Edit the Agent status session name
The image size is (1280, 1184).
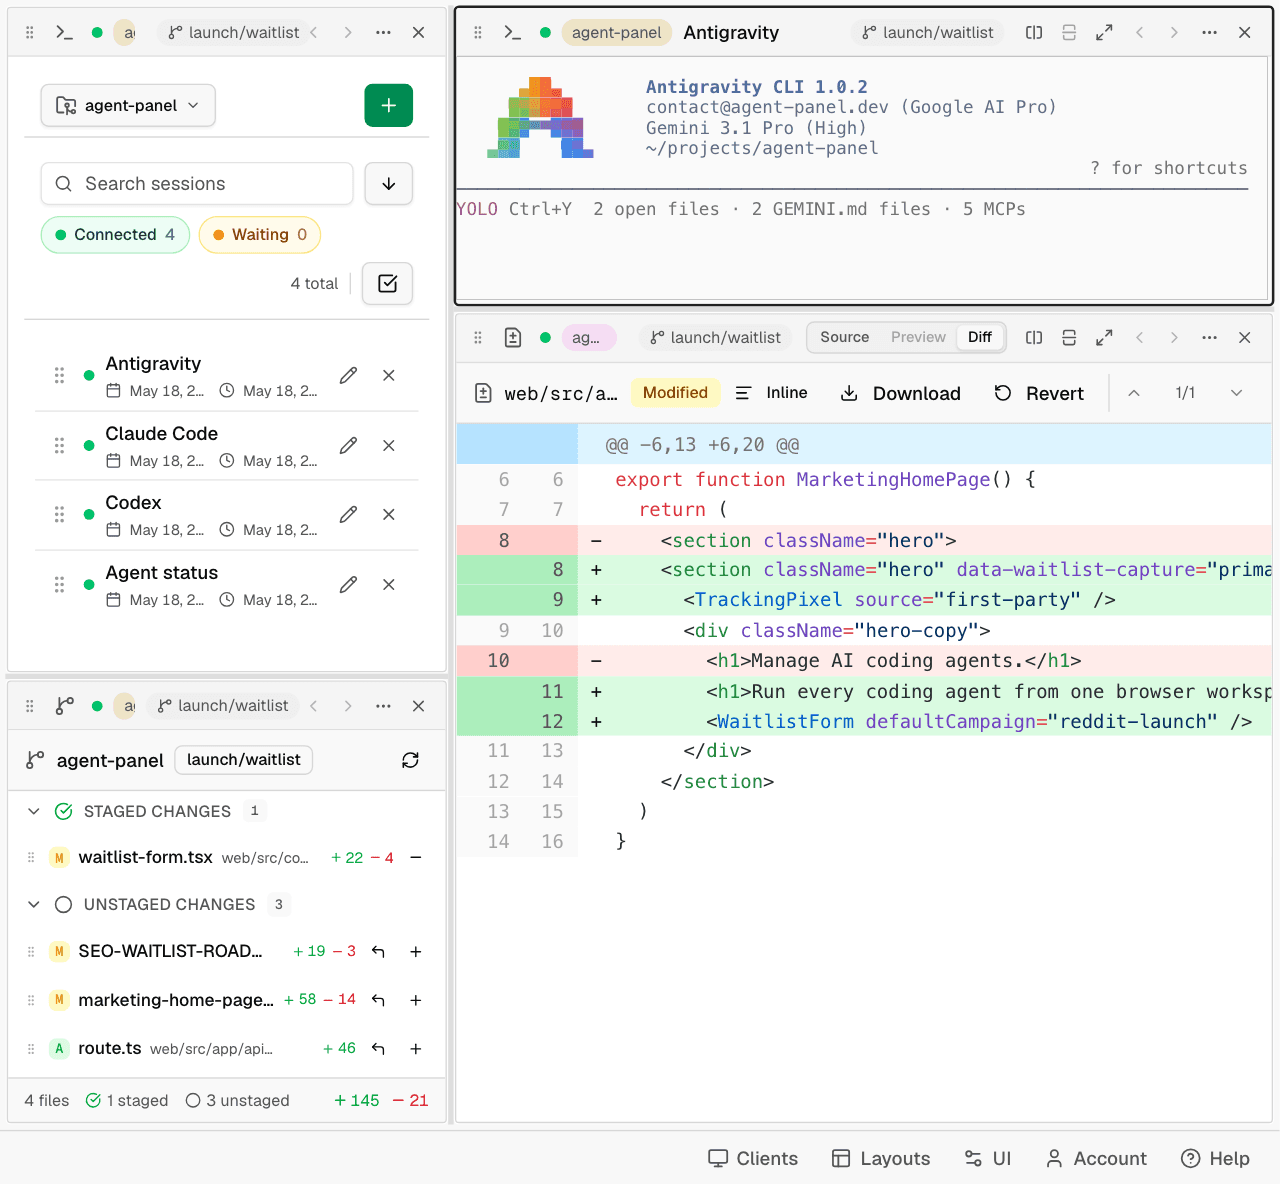(x=348, y=584)
